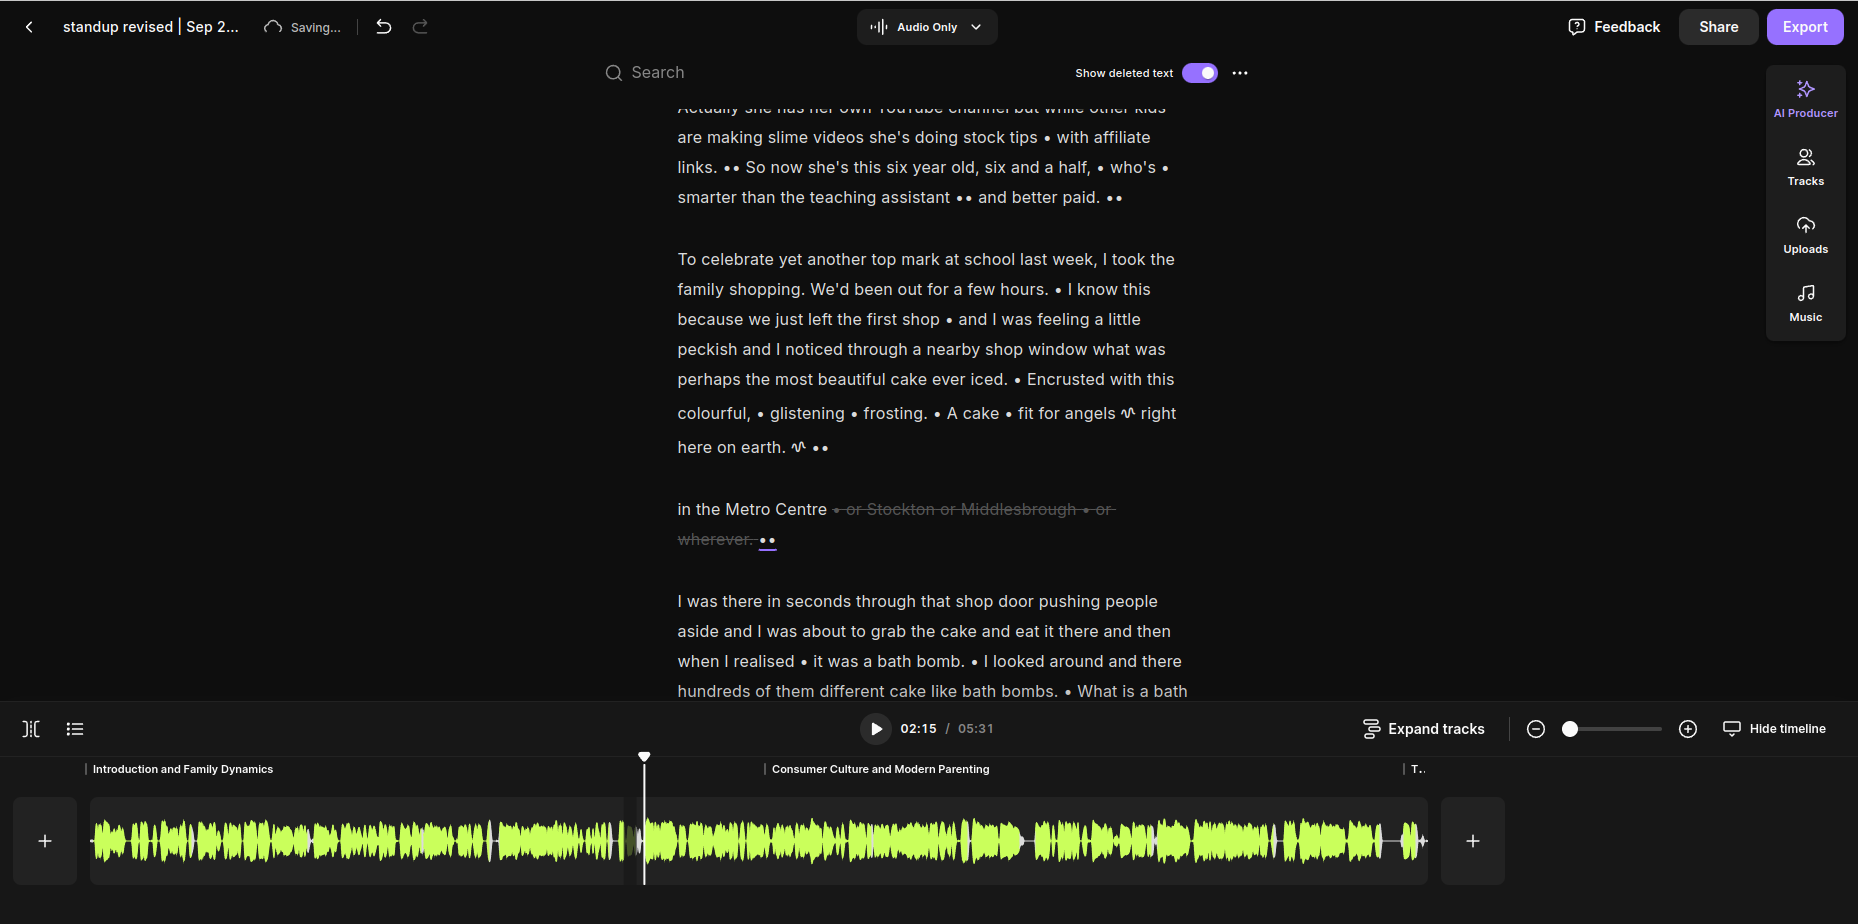1858x924 pixels.
Task: Click the words 'in the Metro Centre'
Action: (752, 509)
